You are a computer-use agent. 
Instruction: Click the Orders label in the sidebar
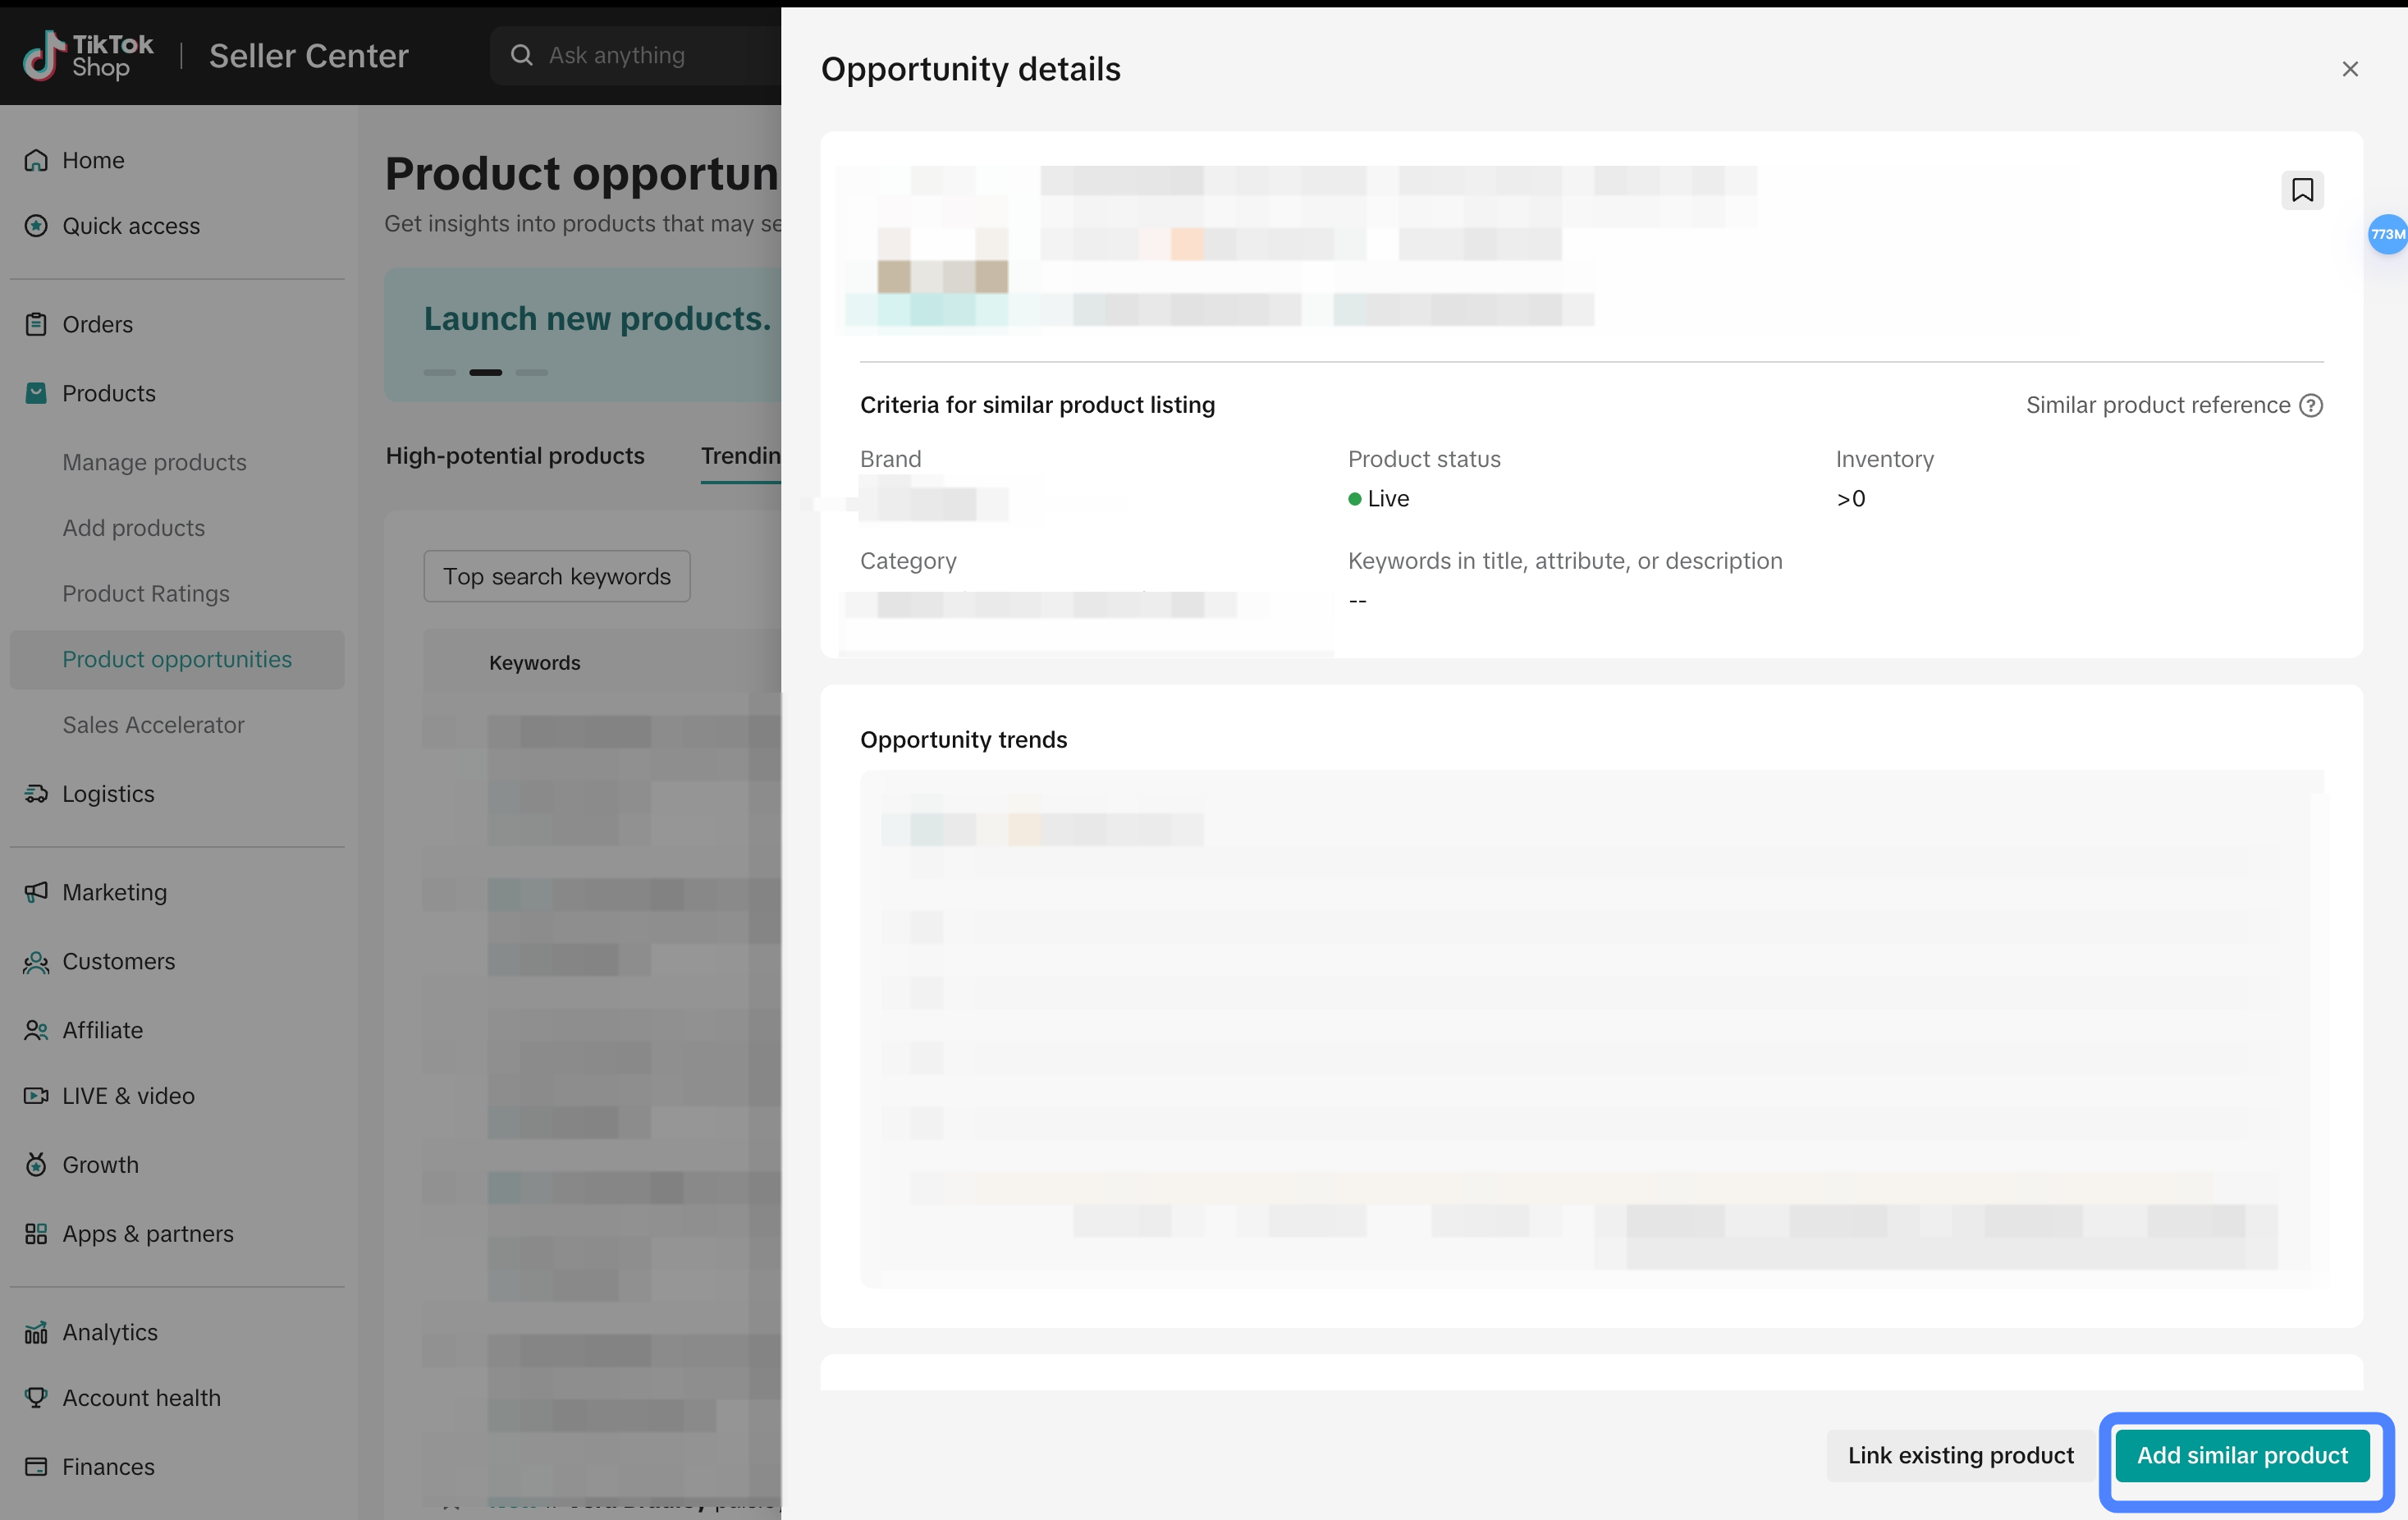(97, 324)
